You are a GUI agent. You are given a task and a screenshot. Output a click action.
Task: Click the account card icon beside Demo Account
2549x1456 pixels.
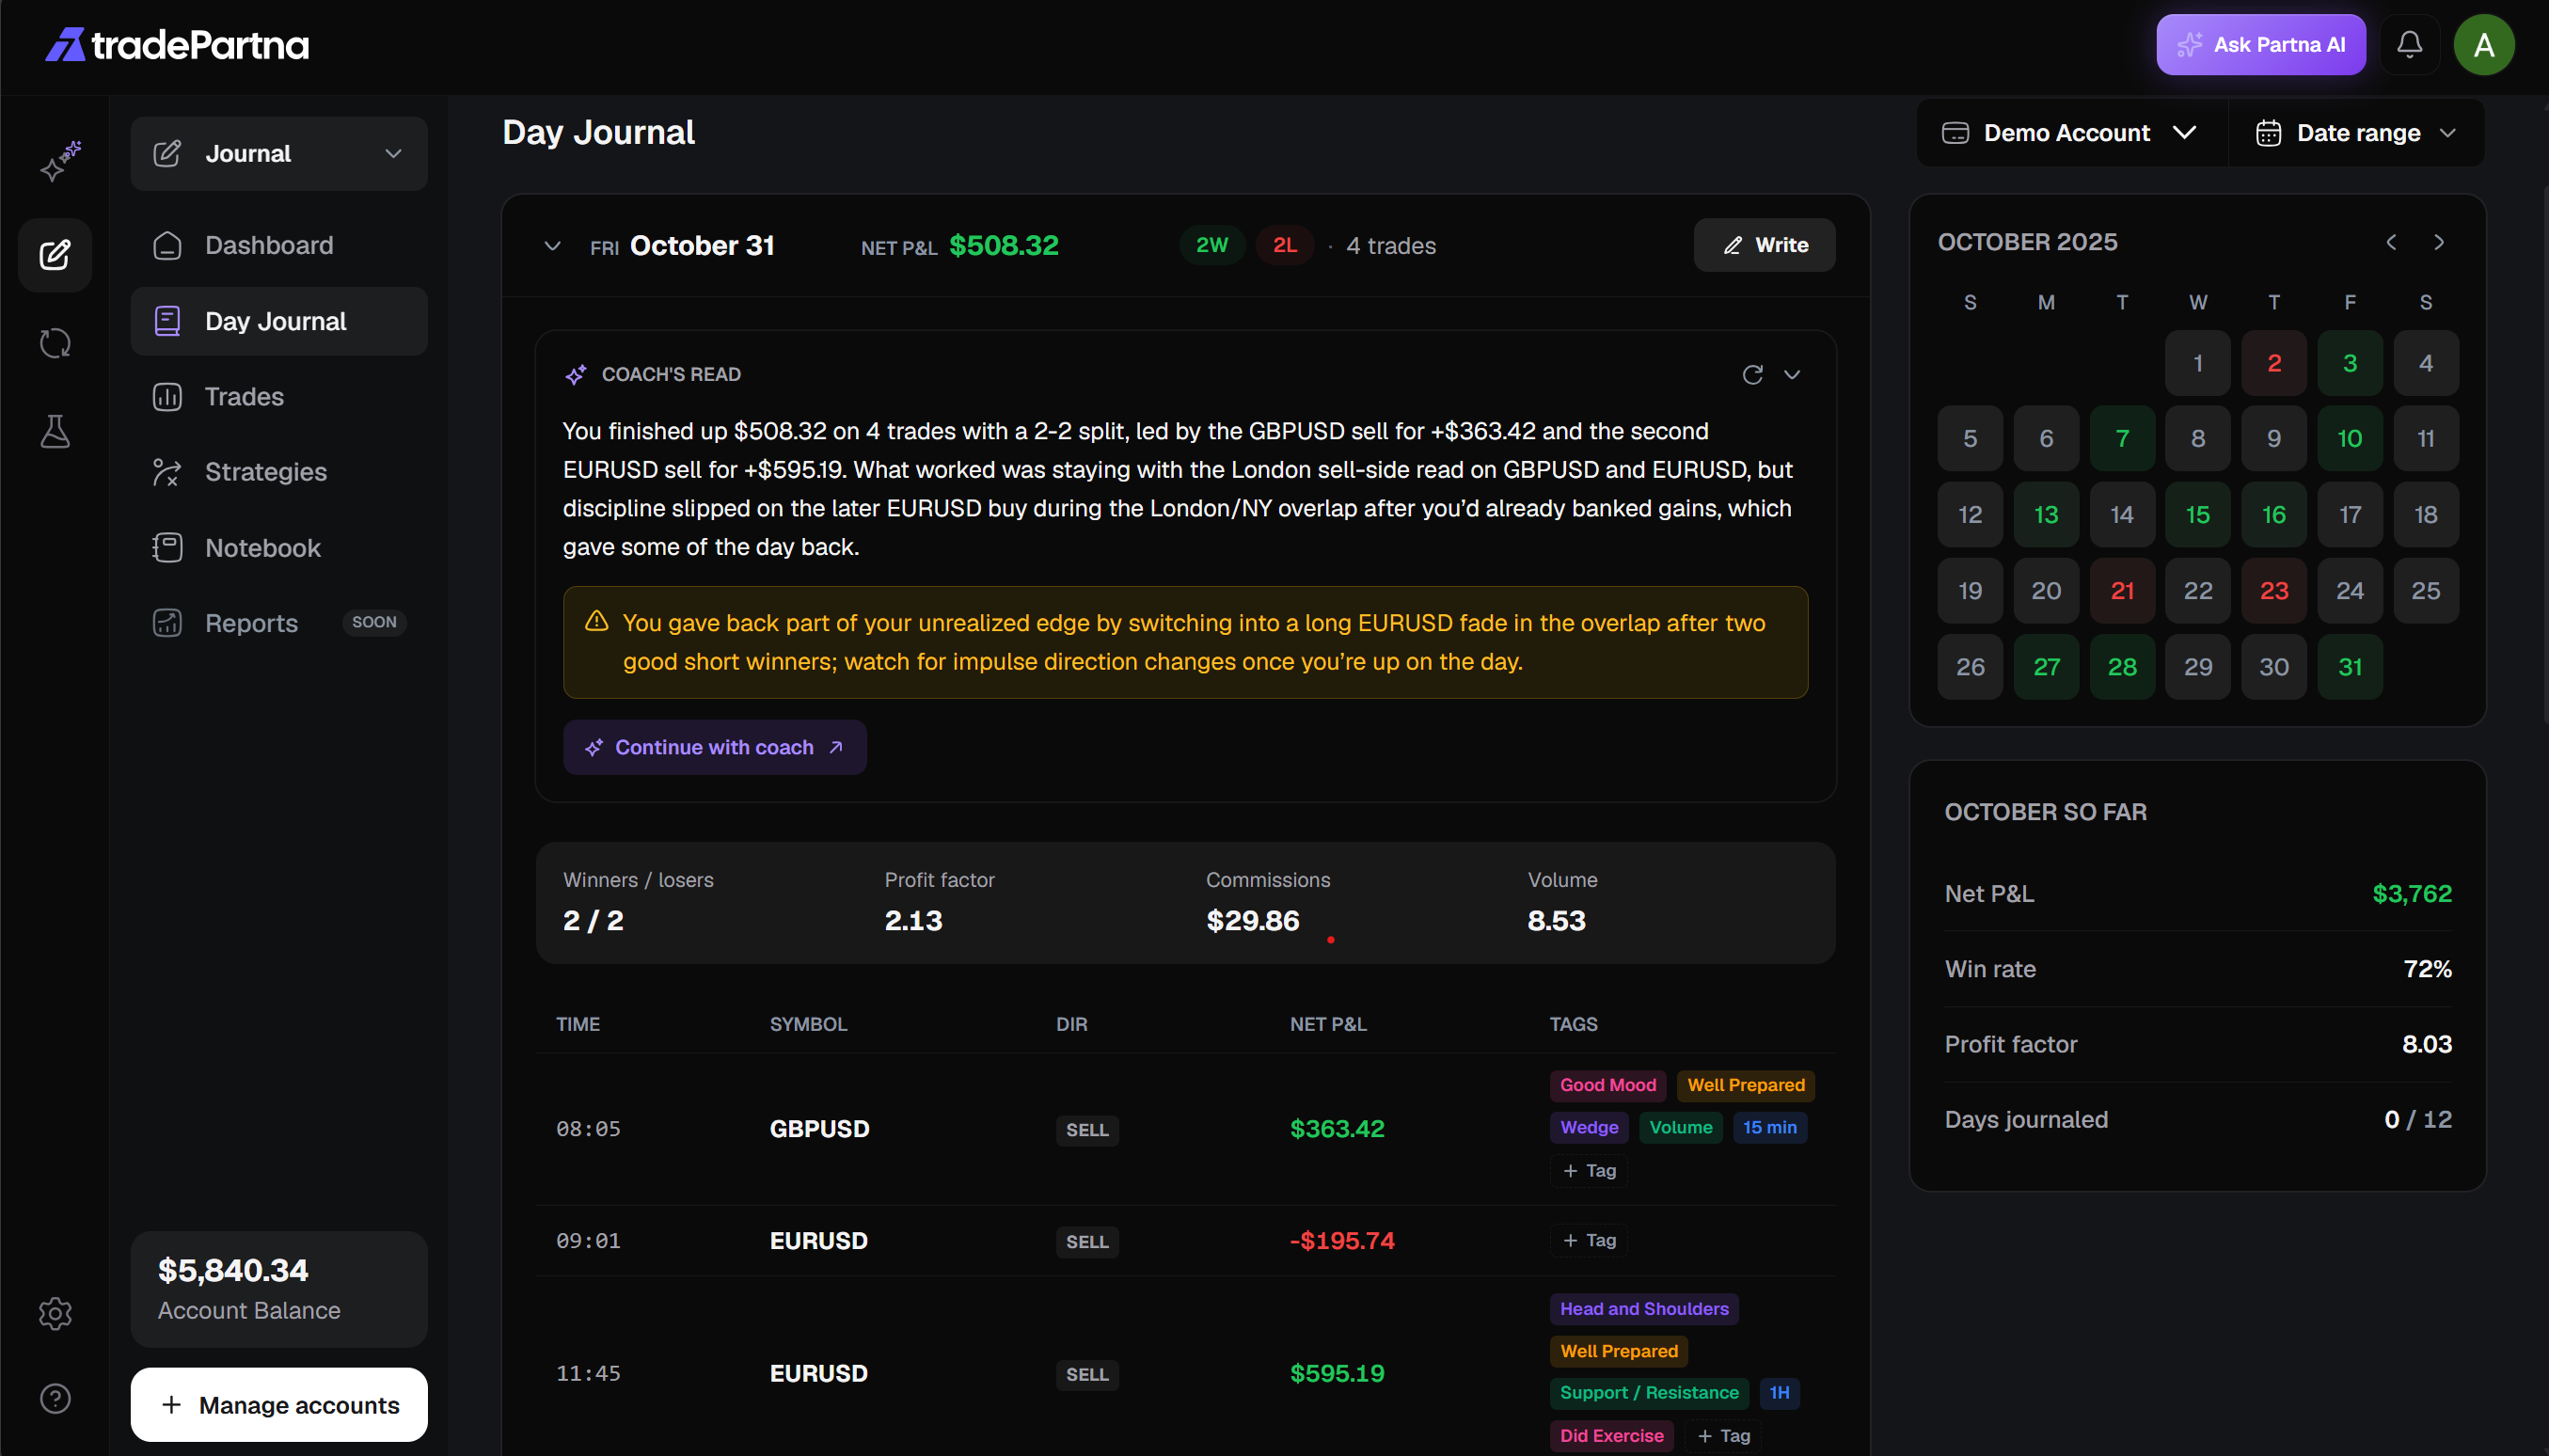[1955, 133]
